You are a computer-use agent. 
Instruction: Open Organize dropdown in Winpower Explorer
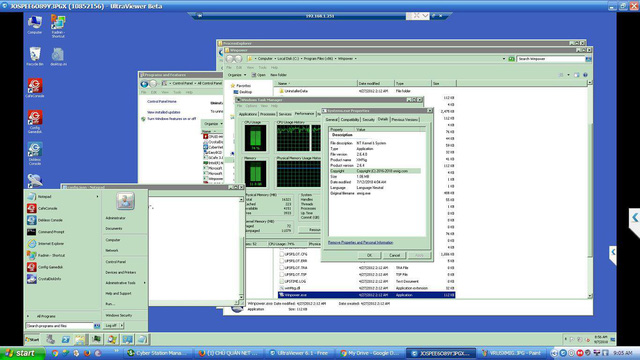click(236, 75)
